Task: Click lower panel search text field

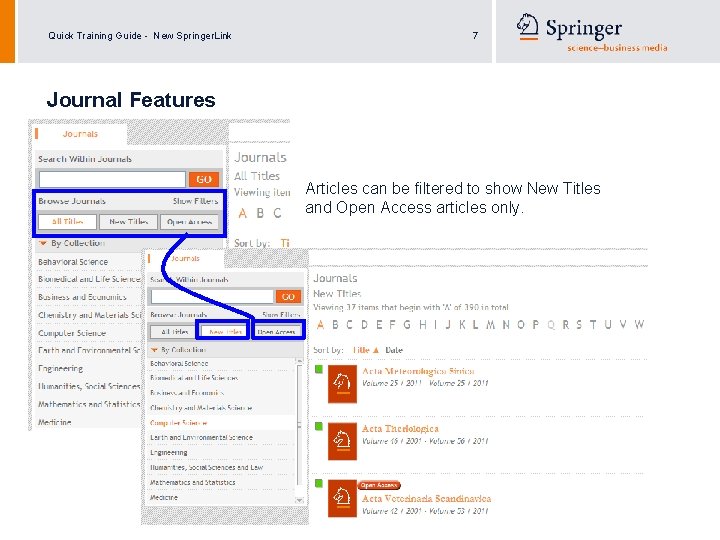Action: pyautogui.click(x=212, y=297)
